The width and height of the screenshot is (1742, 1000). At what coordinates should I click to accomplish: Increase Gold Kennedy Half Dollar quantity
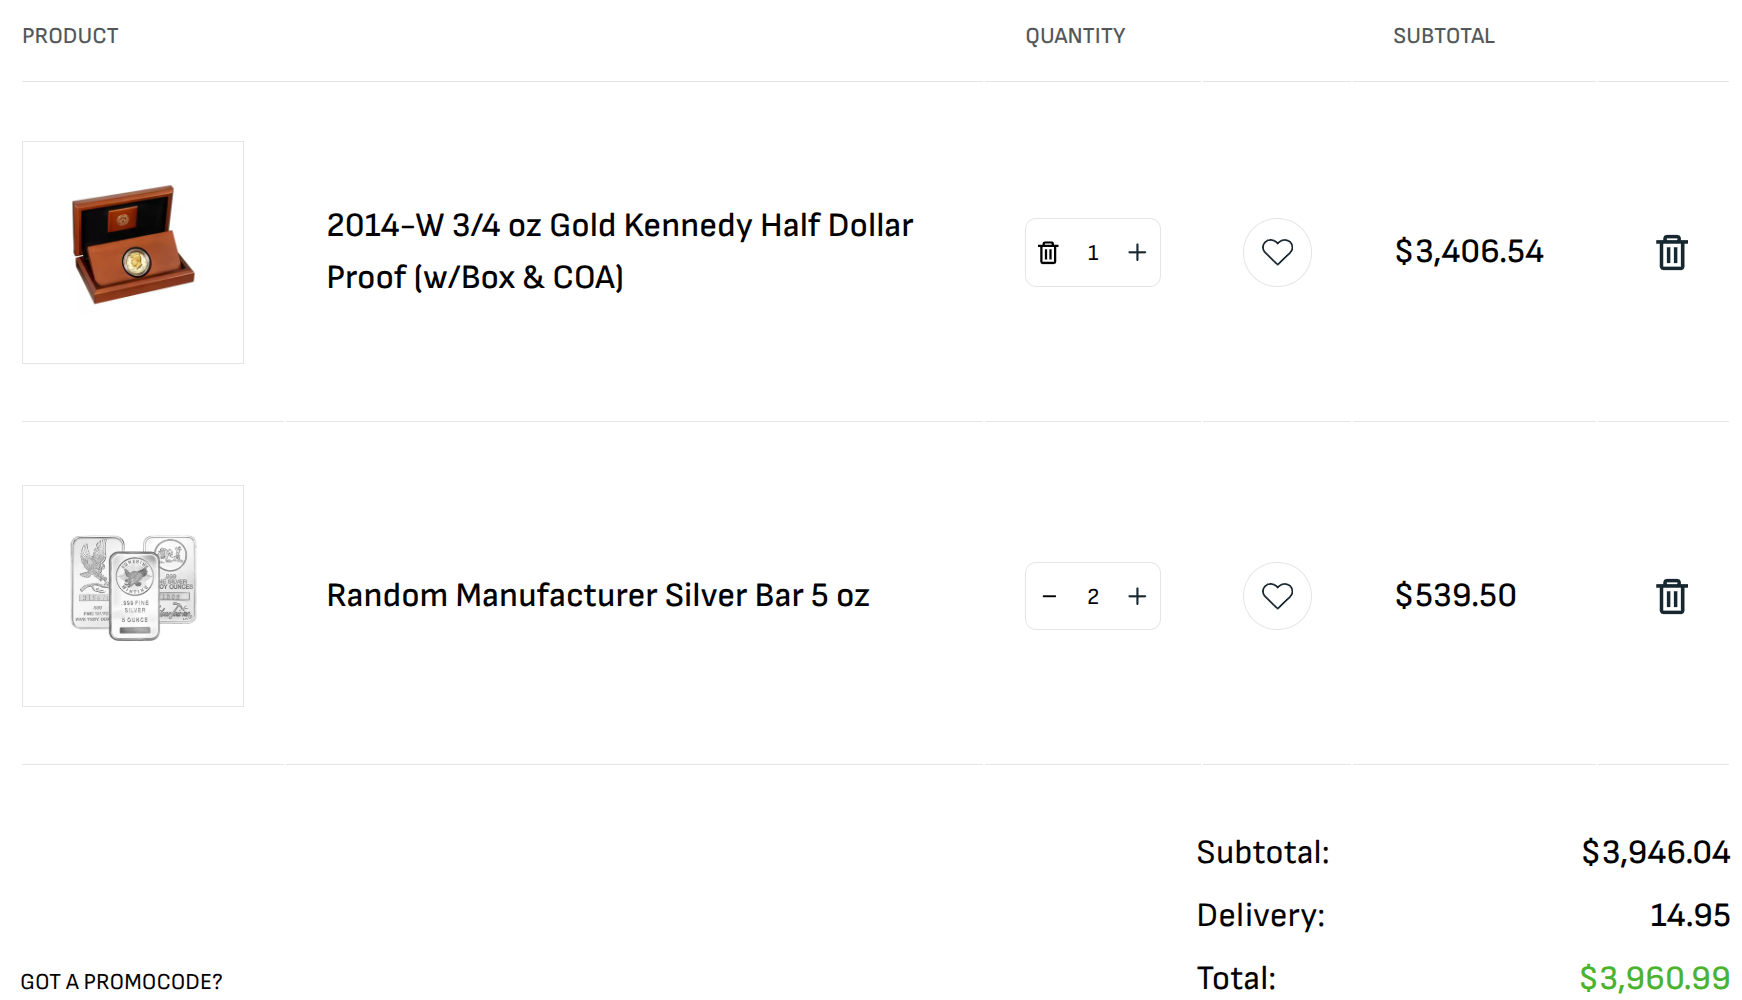click(x=1137, y=253)
